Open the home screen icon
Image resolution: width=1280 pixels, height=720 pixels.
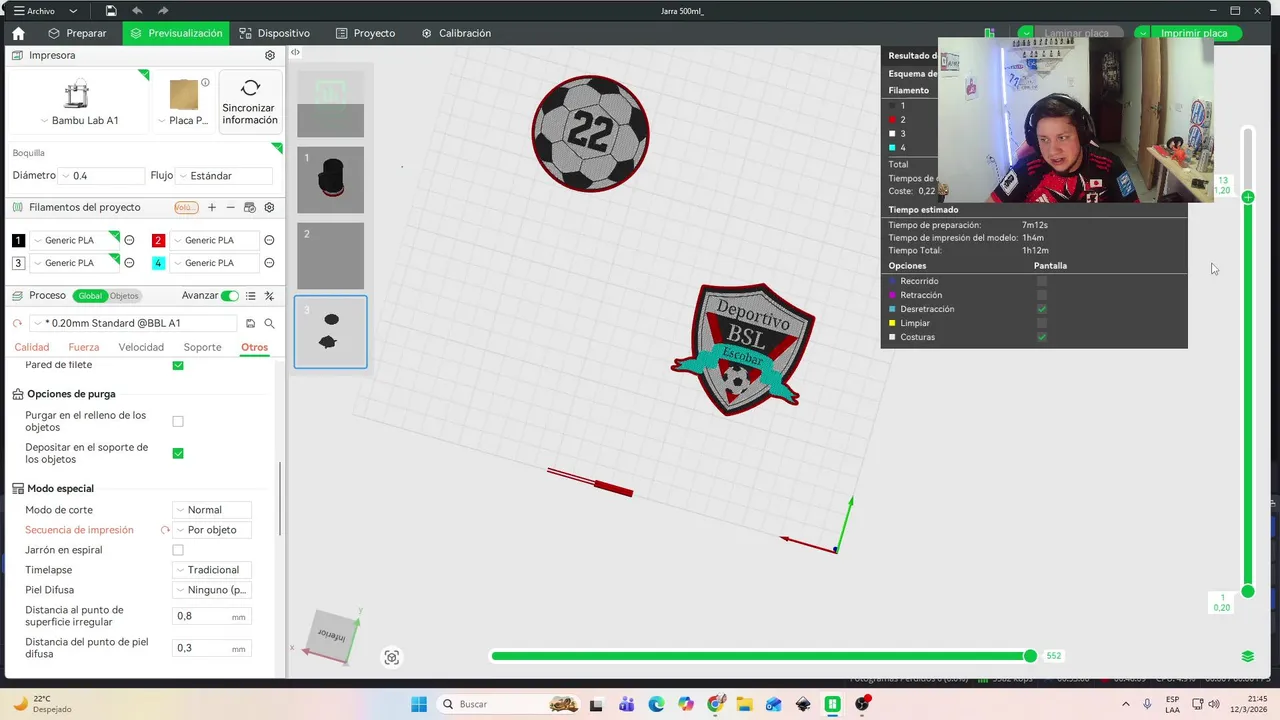pyautogui.click(x=18, y=33)
